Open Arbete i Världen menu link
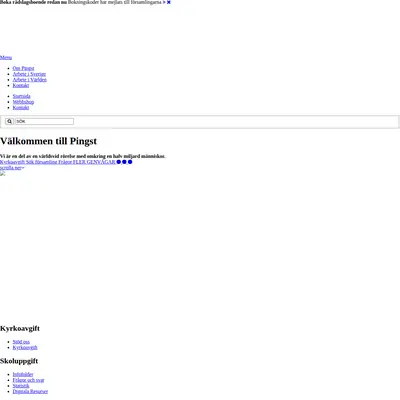Screen dimensions: 400x400 (x=30, y=80)
